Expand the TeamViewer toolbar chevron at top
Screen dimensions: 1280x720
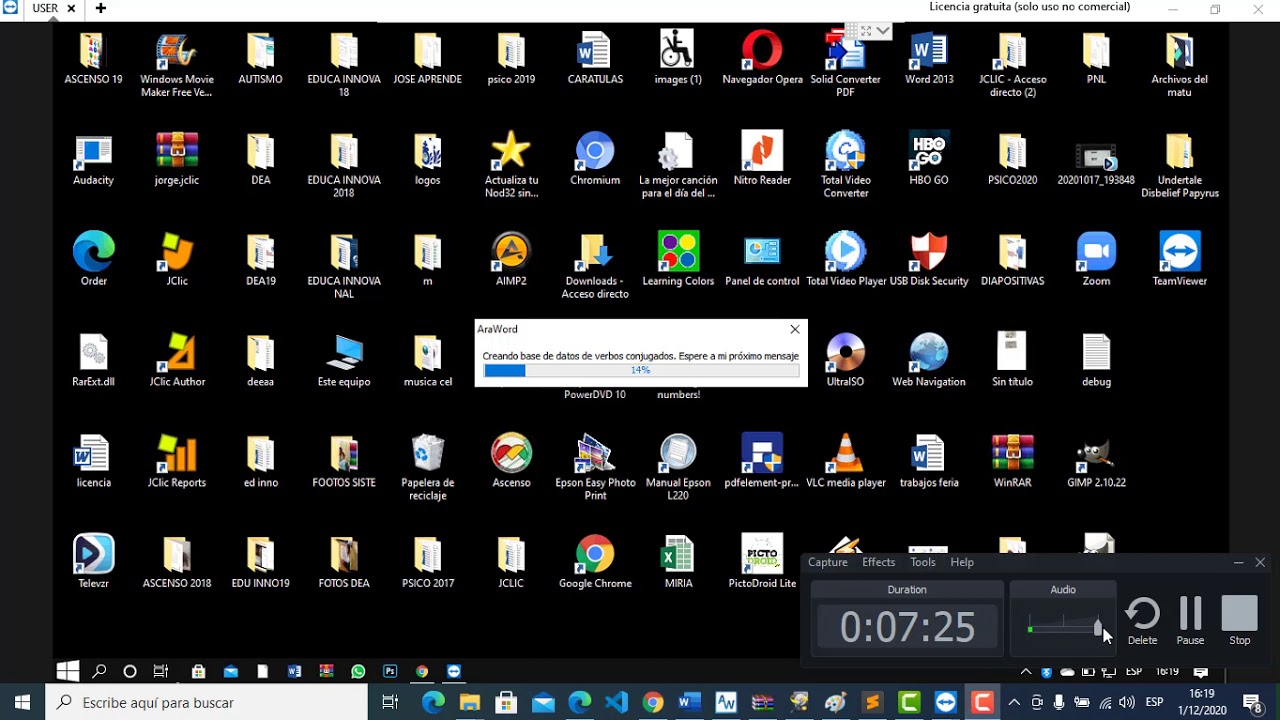[882, 31]
